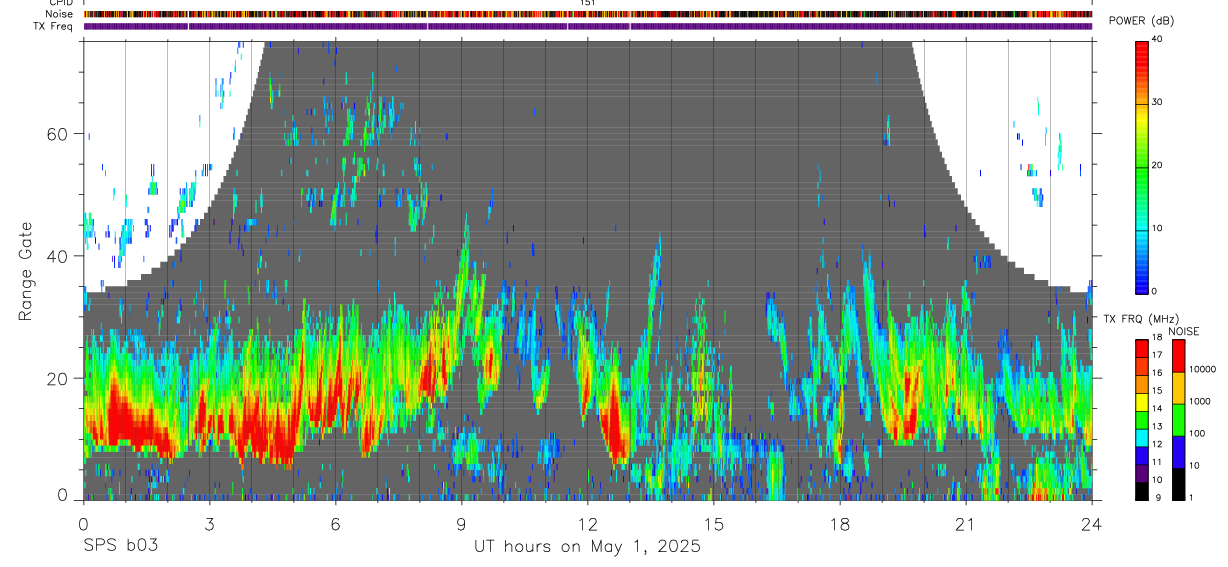Click the 10 blue noise legend swatch
This screenshot has height=567, width=1228.
(1178, 452)
